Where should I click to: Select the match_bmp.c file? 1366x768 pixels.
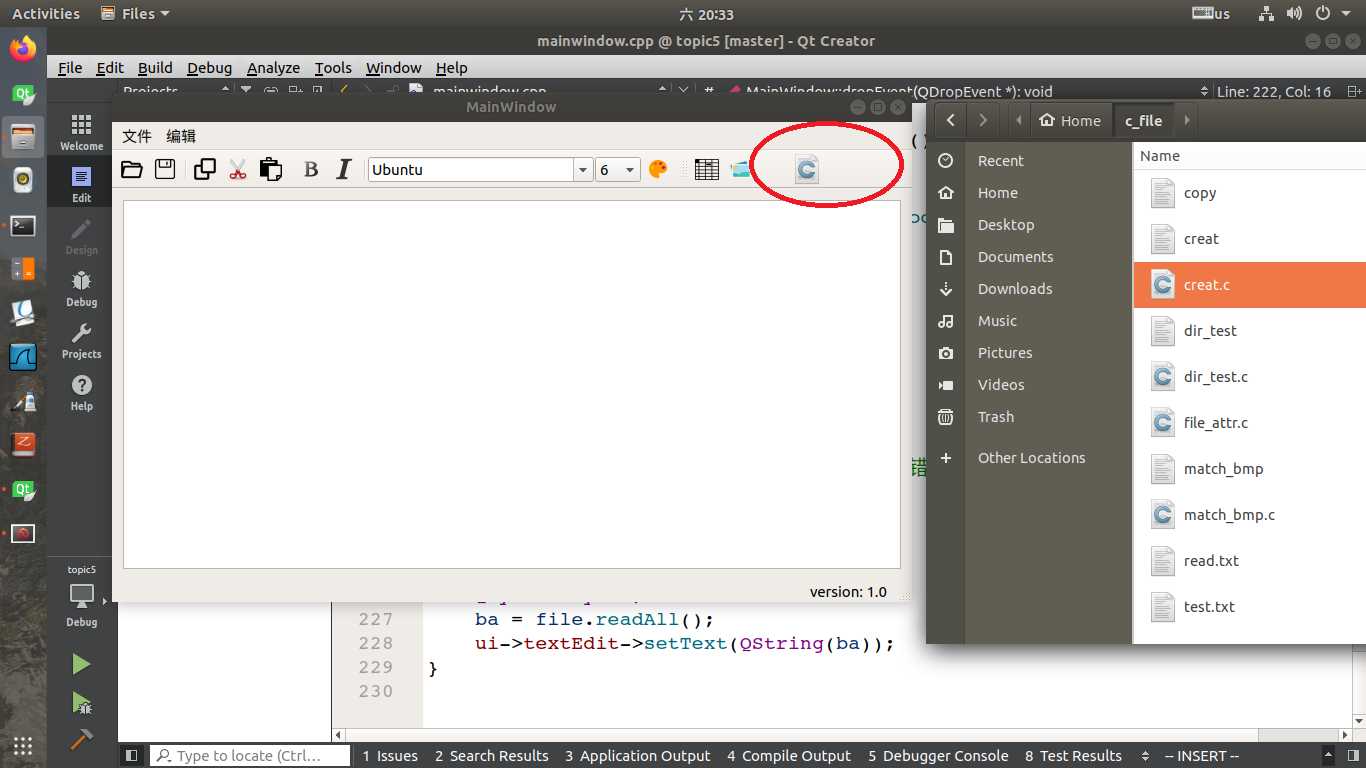coord(1250,515)
